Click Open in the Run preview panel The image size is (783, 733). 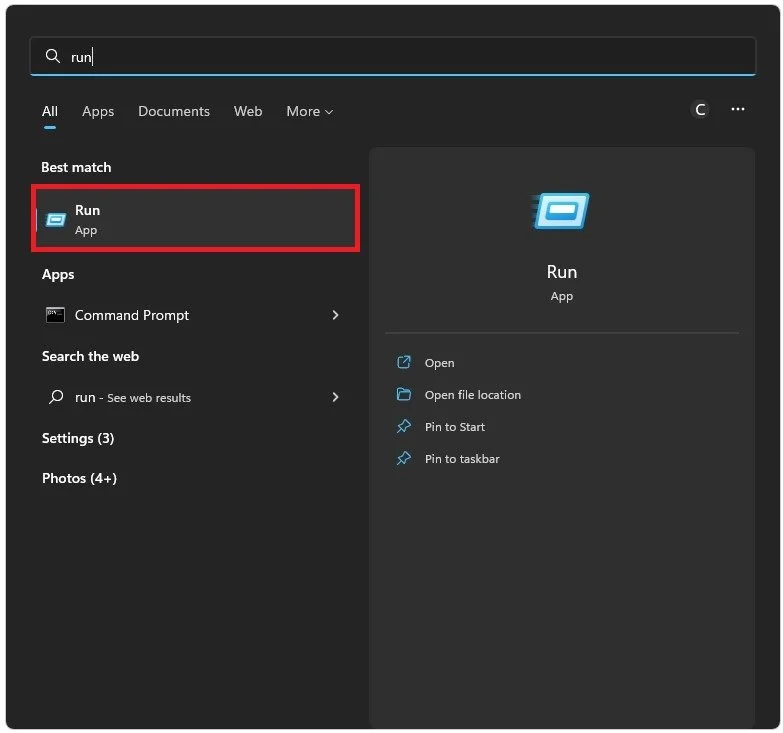click(x=439, y=363)
